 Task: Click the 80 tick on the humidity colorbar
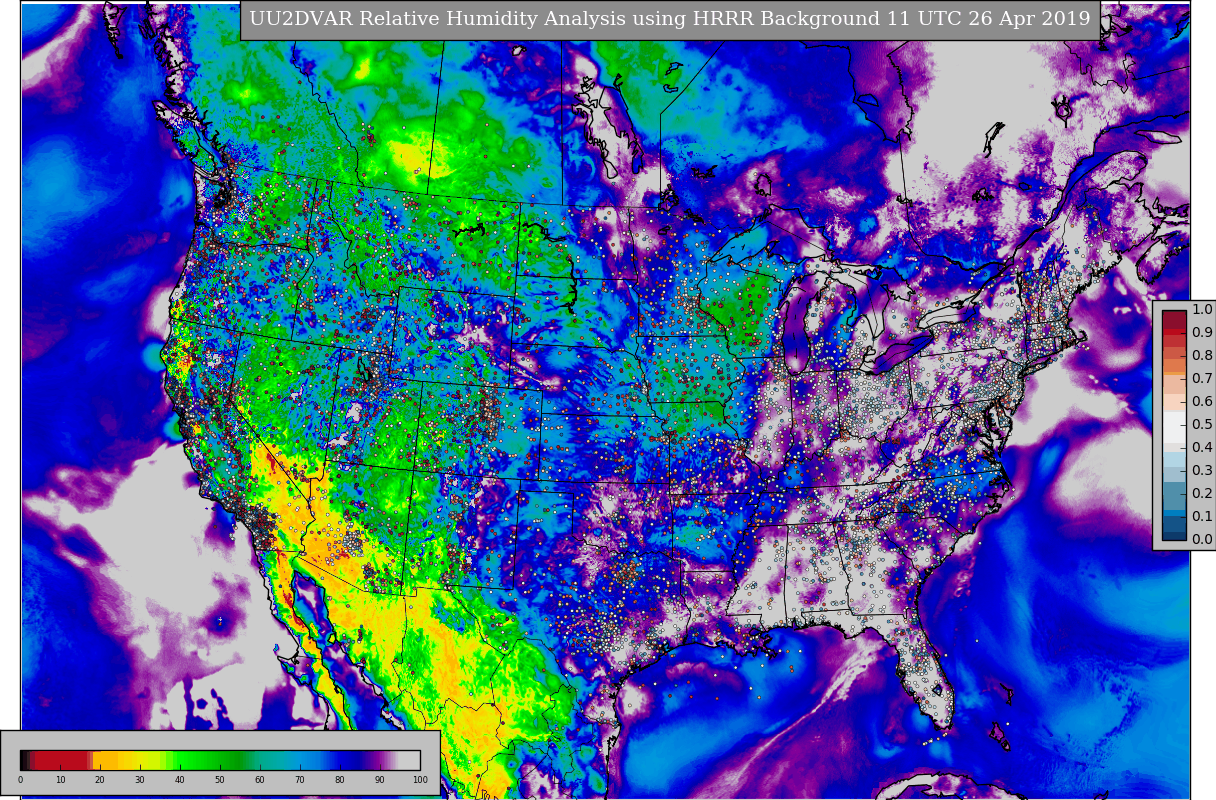pos(340,780)
